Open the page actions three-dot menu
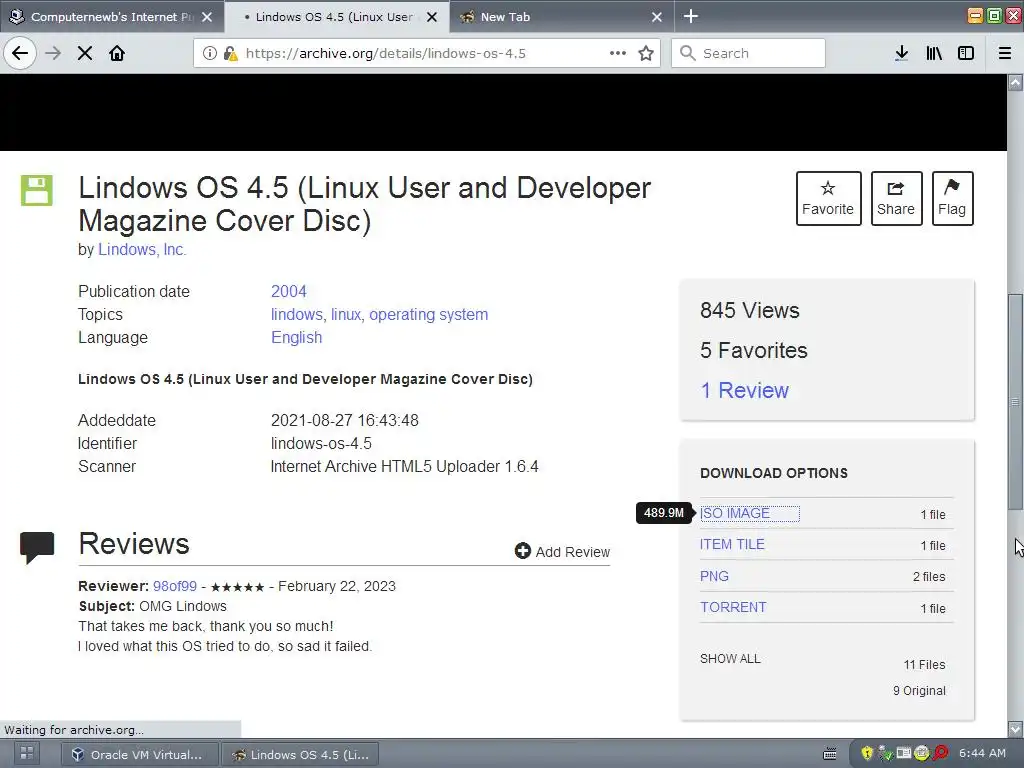 (618, 54)
